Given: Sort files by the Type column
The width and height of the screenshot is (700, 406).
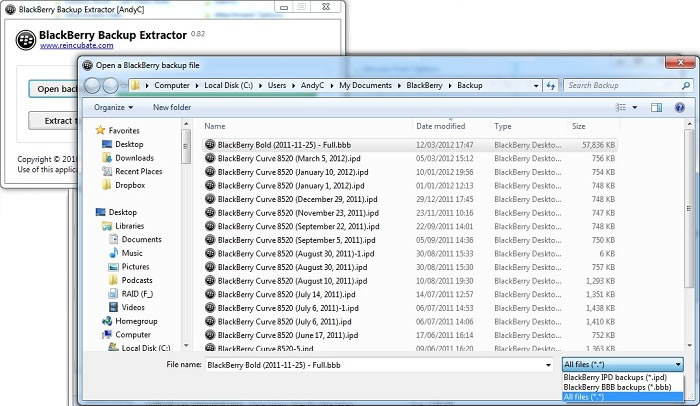Looking at the screenshot, I should coord(503,126).
